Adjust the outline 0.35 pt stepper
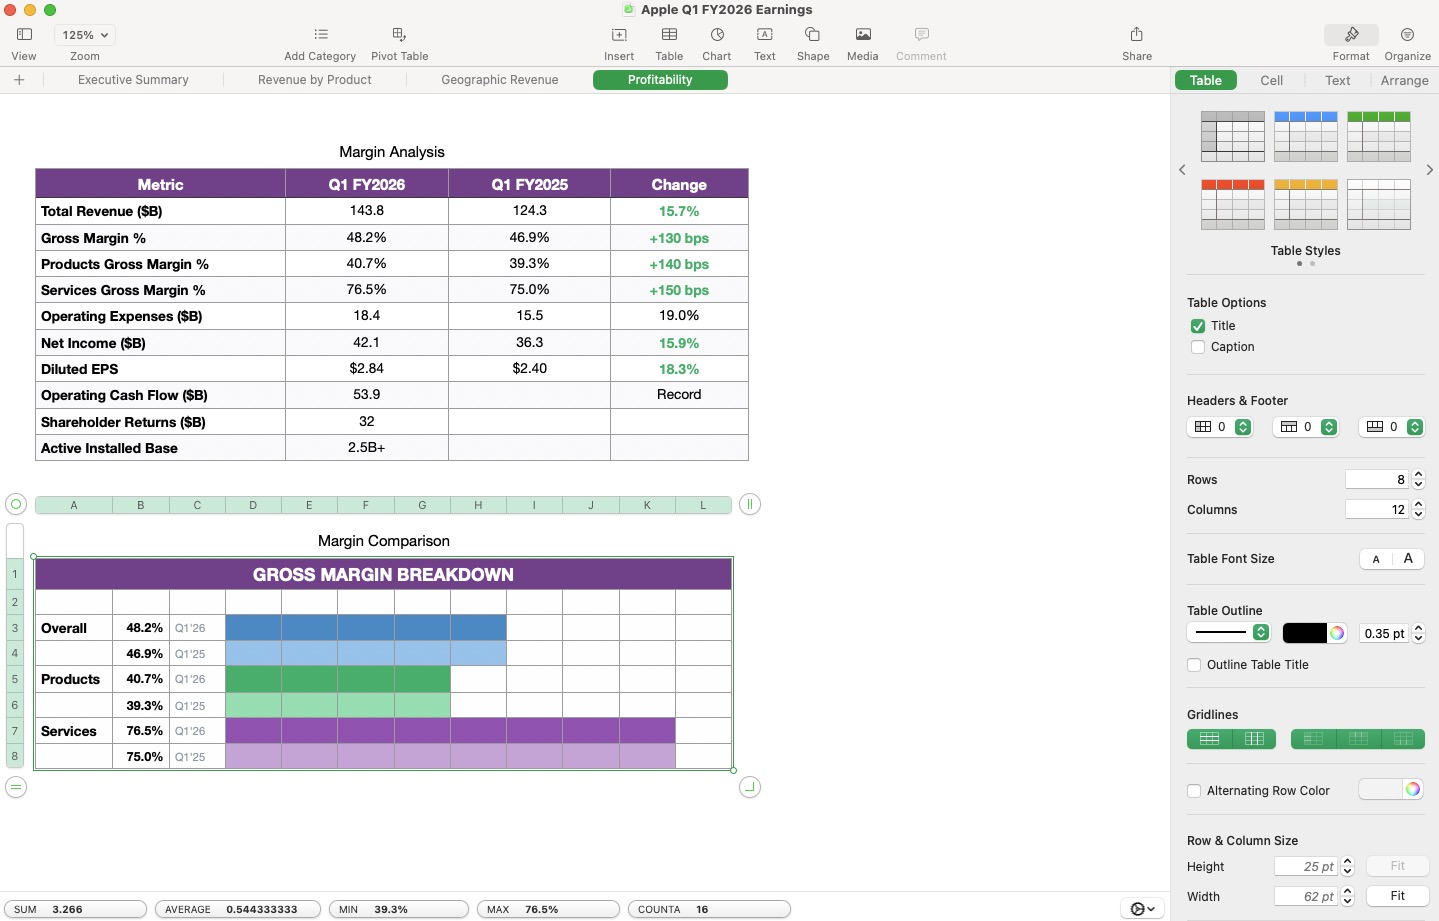The height and width of the screenshot is (921, 1439). (x=1418, y=633)
